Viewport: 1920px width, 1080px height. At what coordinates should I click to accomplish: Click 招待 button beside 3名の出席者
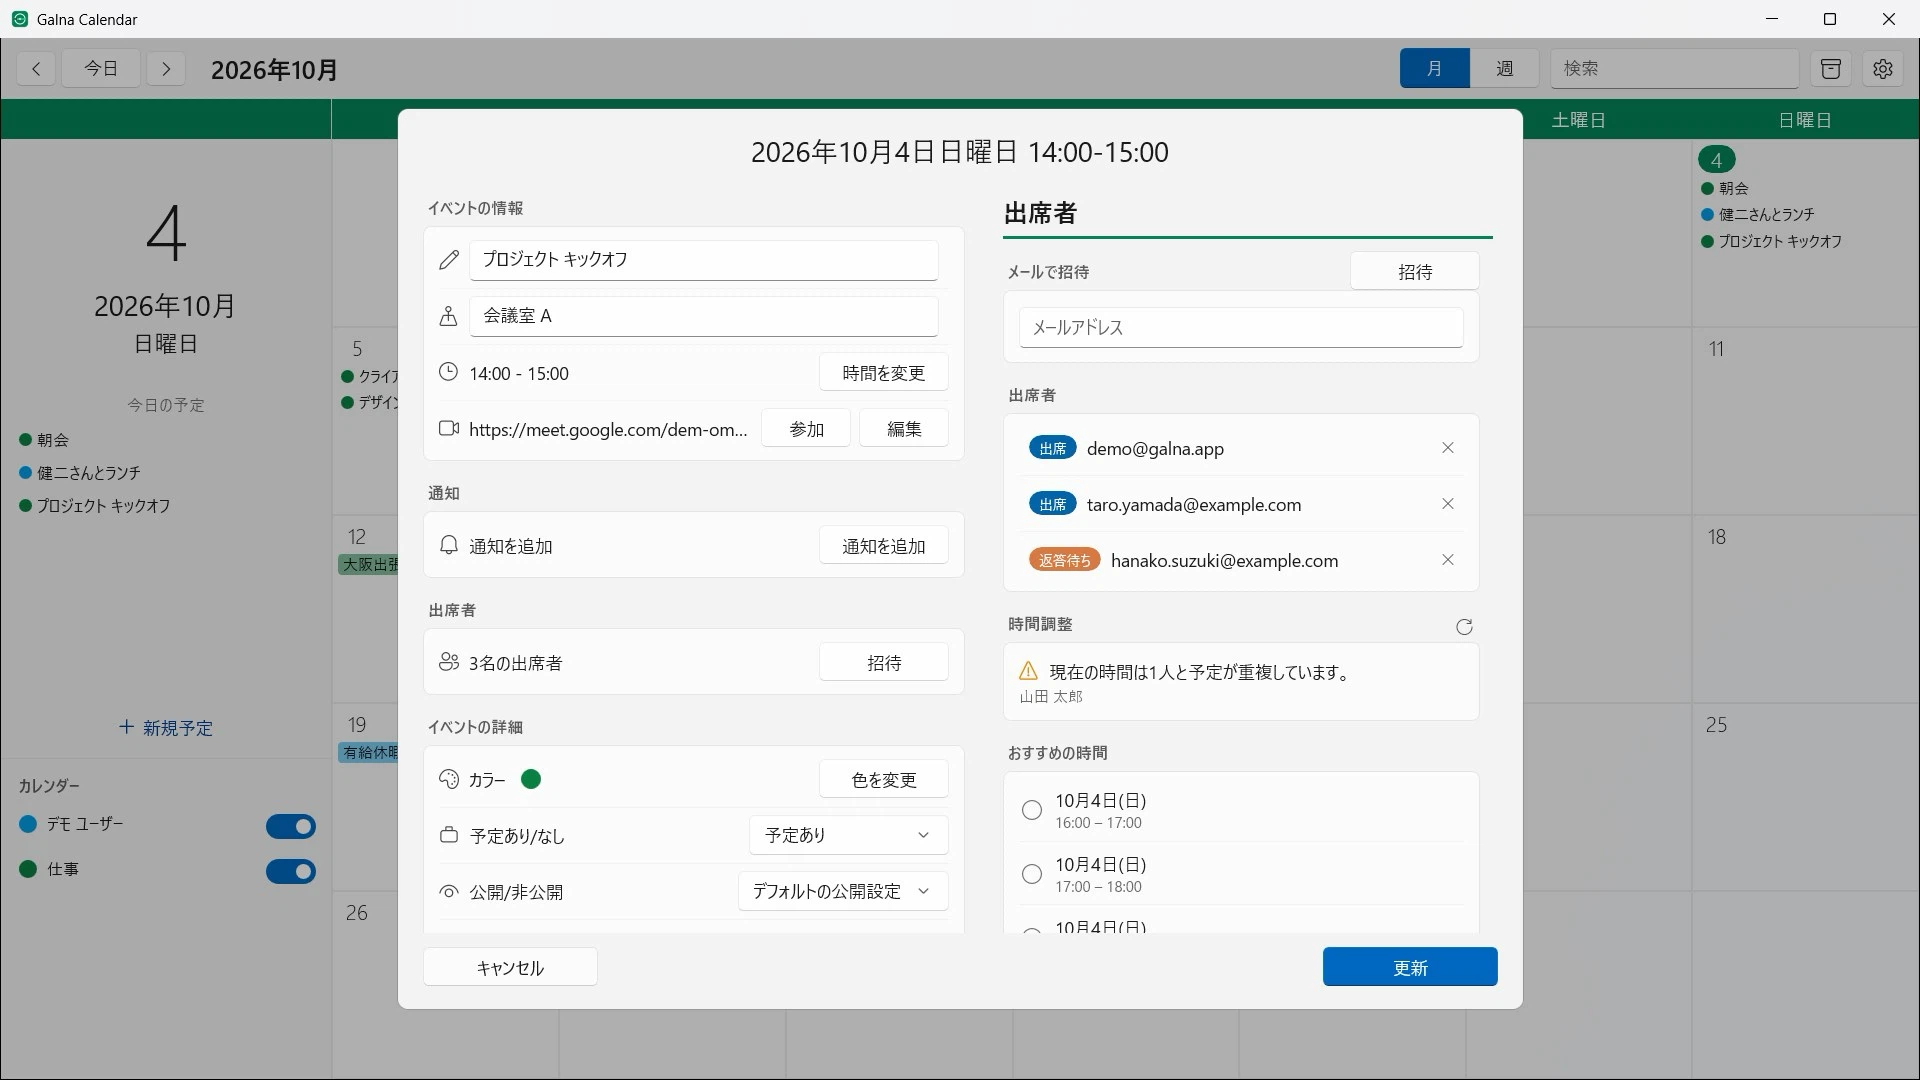coord(883,663)
